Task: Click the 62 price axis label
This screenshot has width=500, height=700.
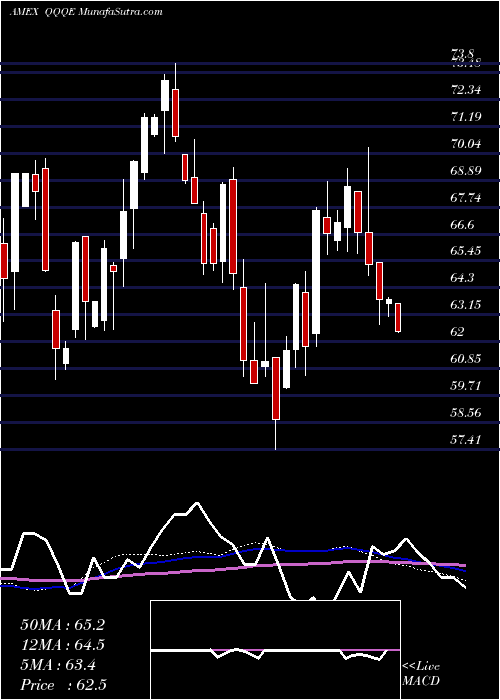Action: point(458,331)
